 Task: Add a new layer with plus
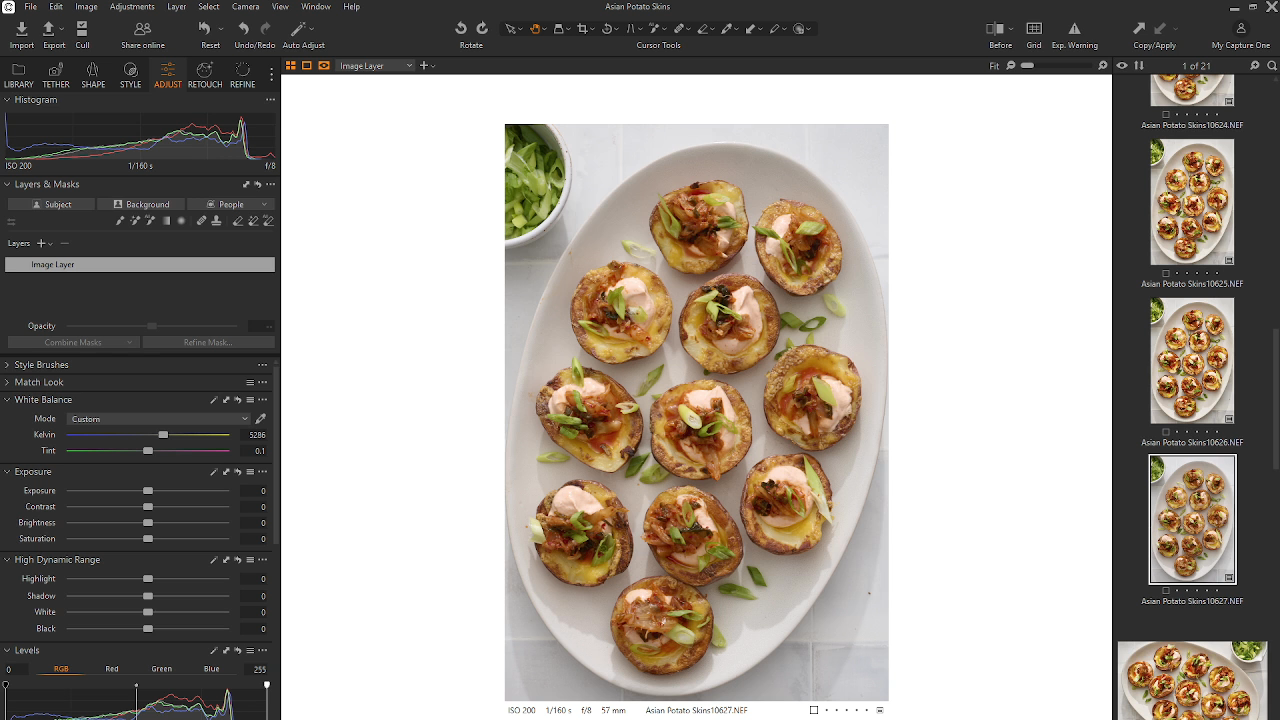41,243
